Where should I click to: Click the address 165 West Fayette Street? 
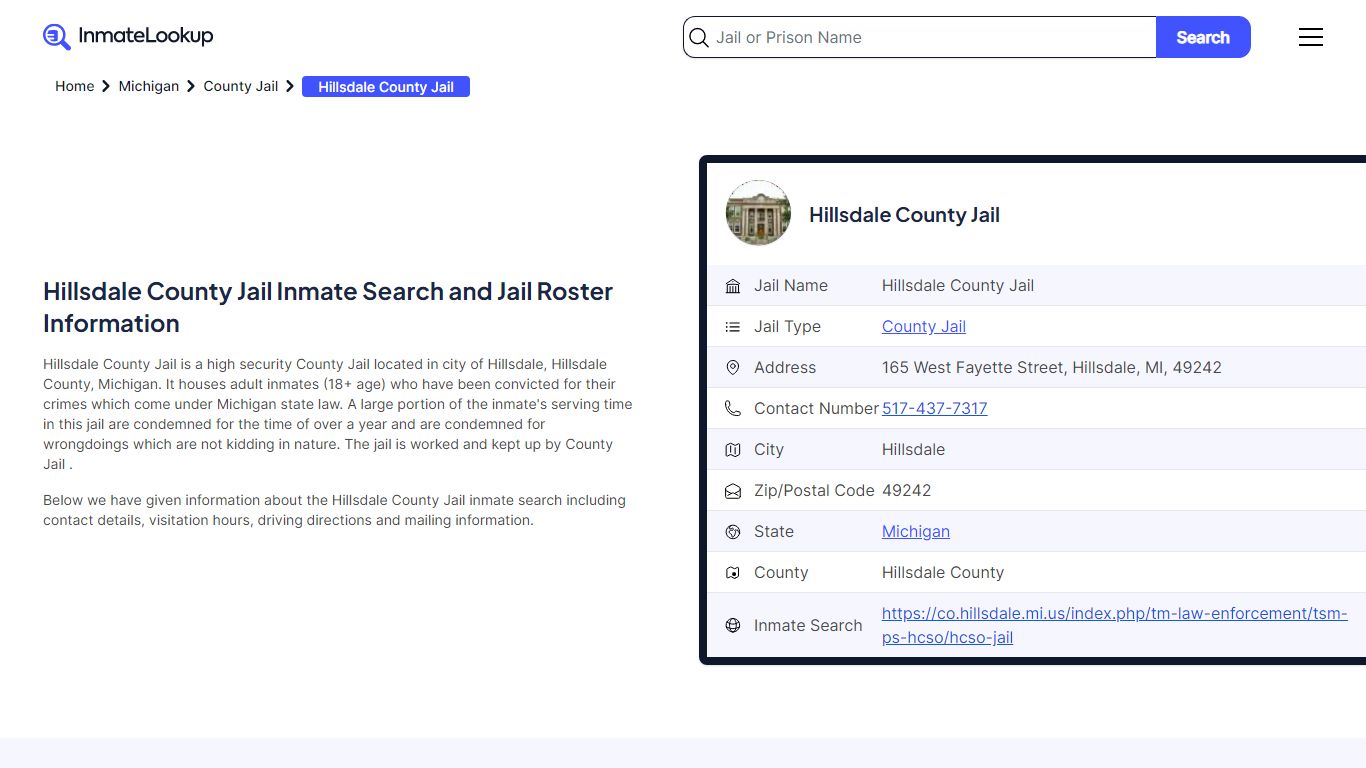pos(1052,367)
